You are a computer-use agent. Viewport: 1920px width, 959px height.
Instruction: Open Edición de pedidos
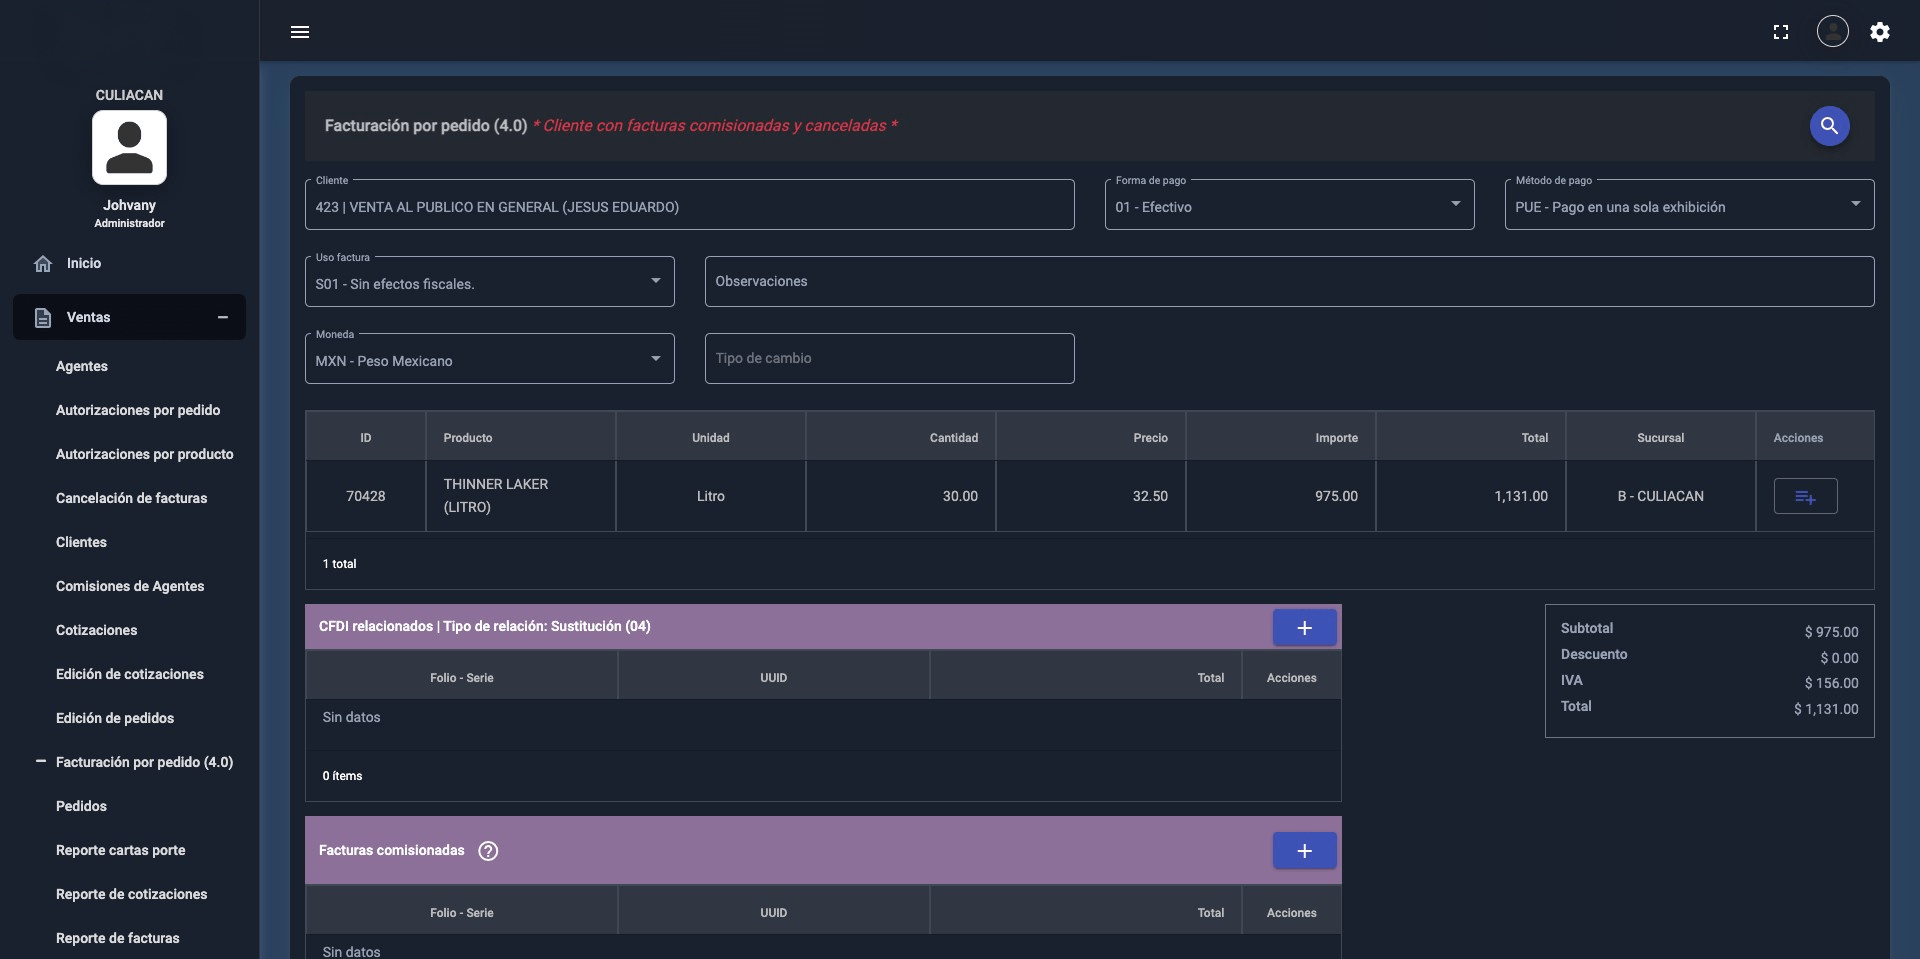tap(115, 718)
